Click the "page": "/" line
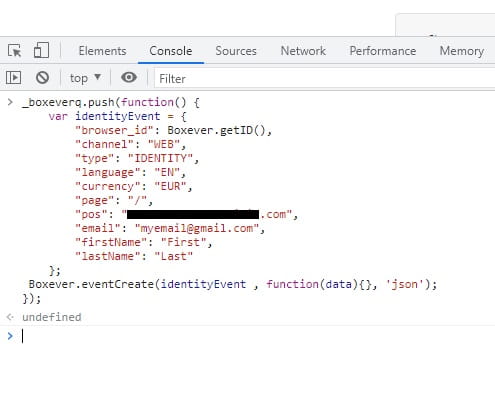The height and width of the screenshot is (399, 495). point(114,200)
